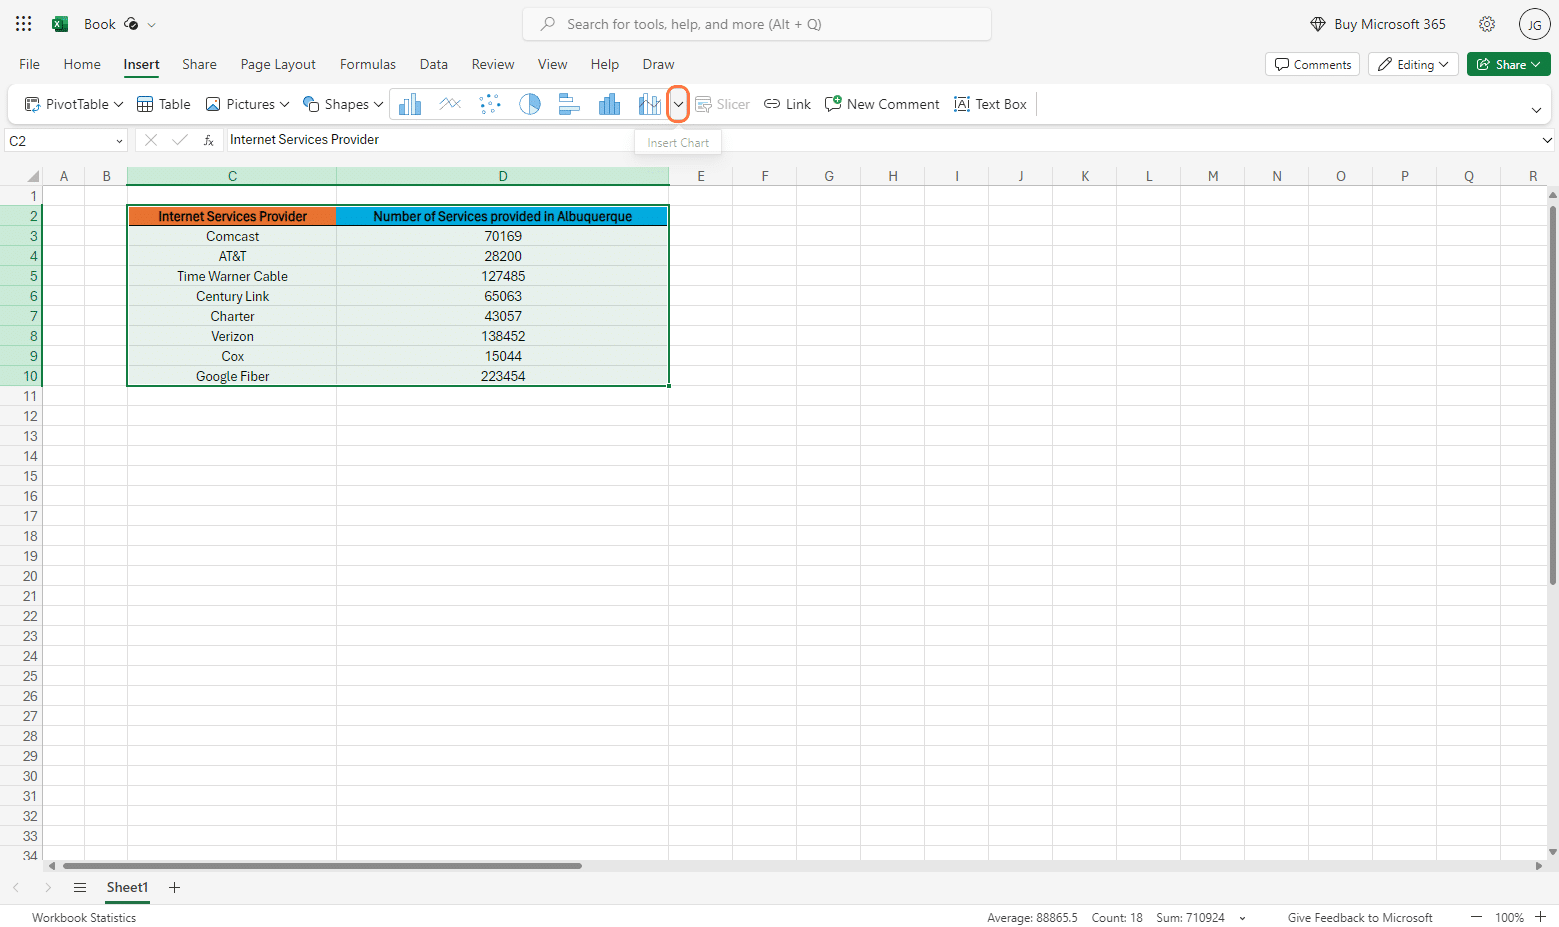Open Workbook Statistics
Viewport: 1559px width, 927px height.
(x=84, y=918)
